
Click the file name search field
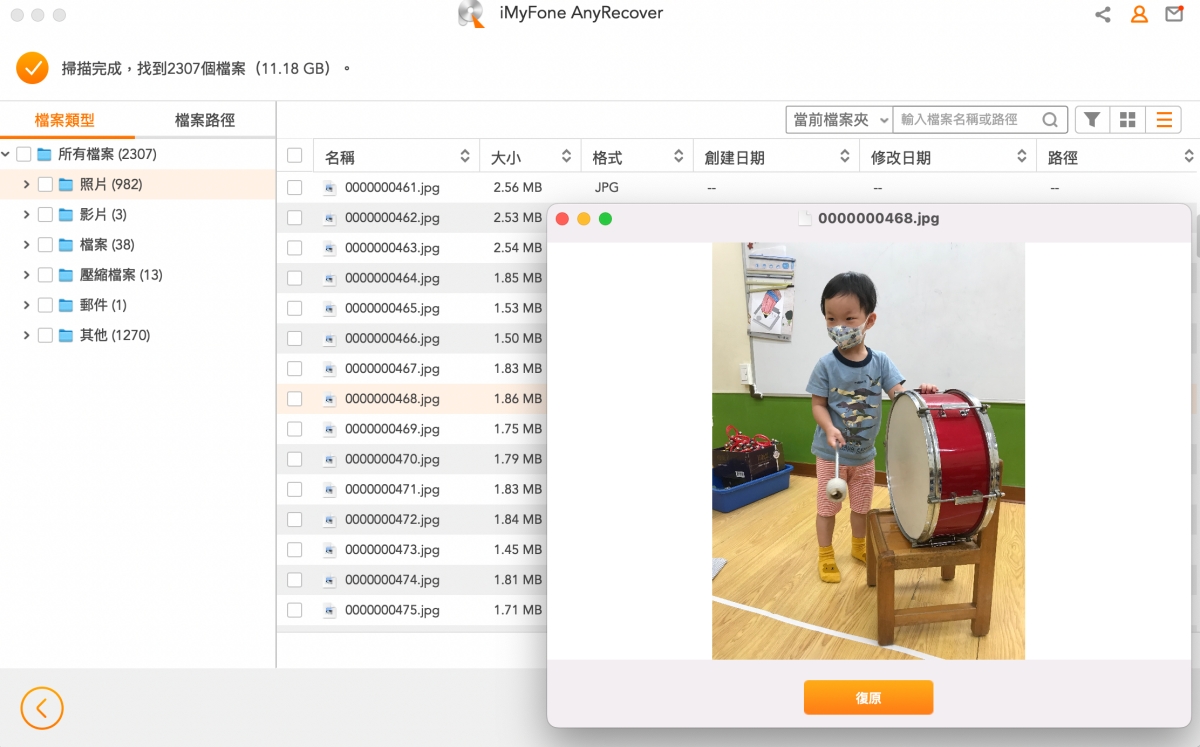tap(967, 120)
